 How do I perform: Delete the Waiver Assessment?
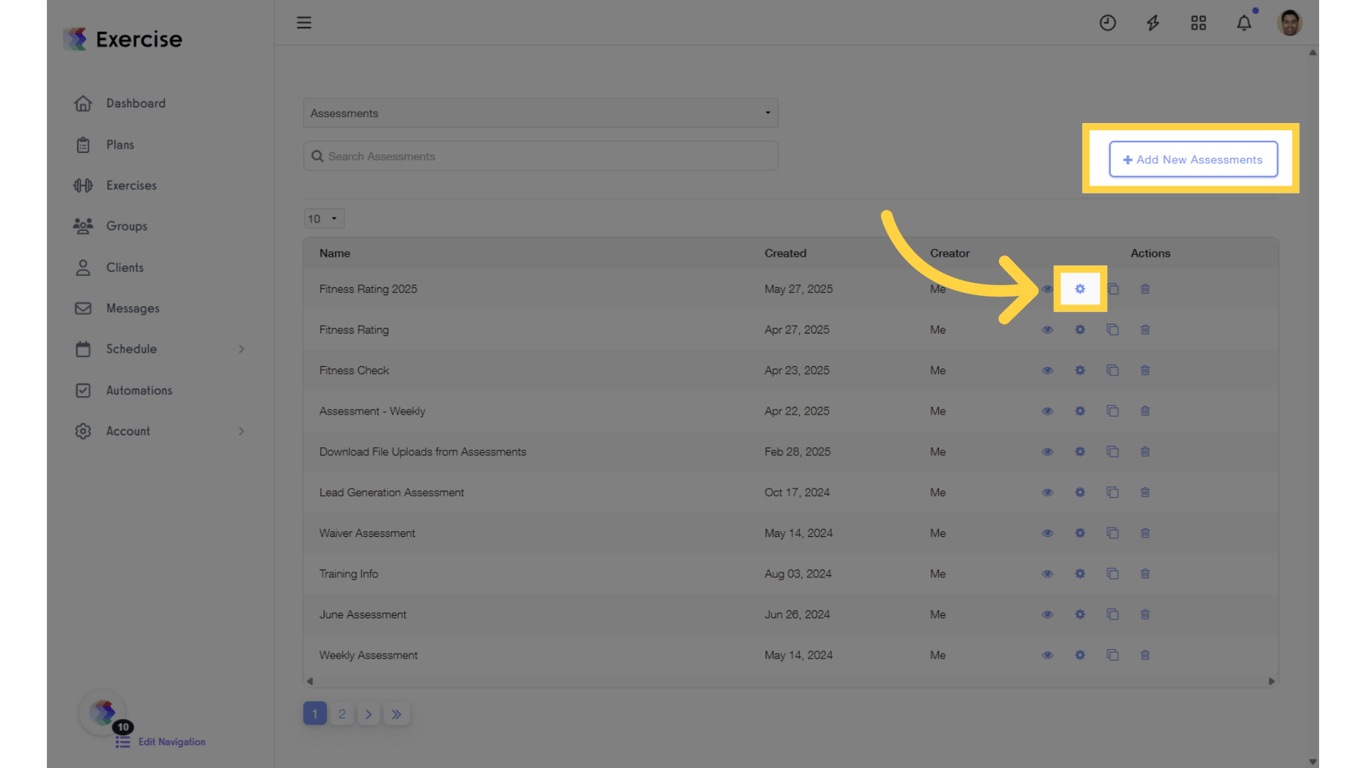click(x=1144, y=533)
